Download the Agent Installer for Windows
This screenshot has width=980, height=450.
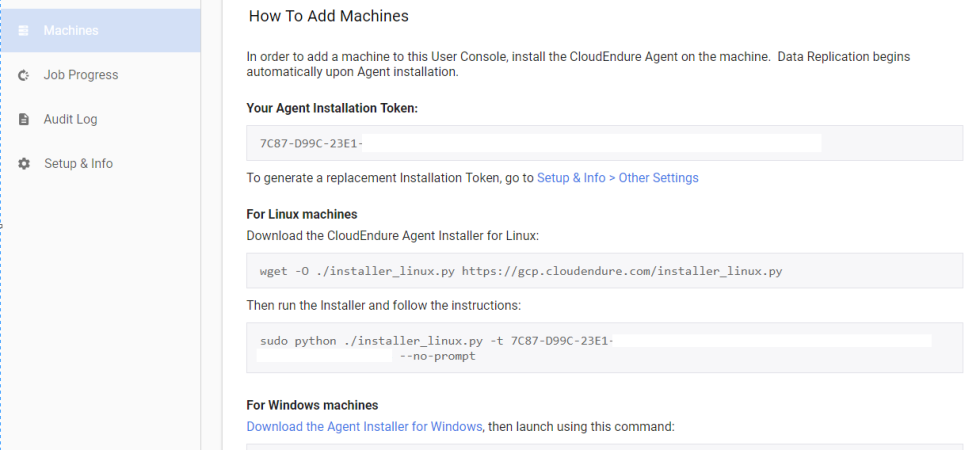click(x=364, y=427)
